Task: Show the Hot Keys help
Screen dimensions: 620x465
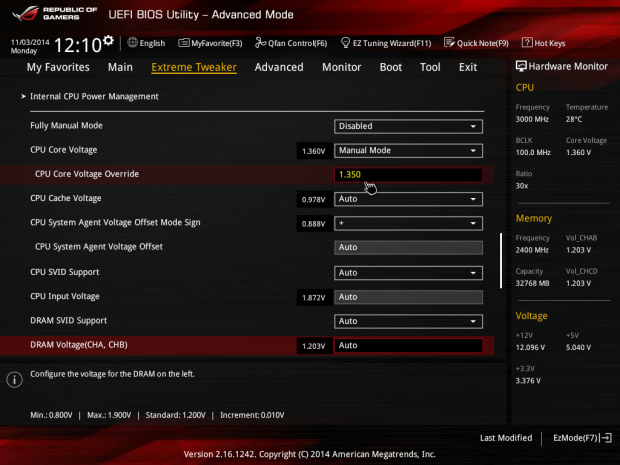Action: point(543,44)
